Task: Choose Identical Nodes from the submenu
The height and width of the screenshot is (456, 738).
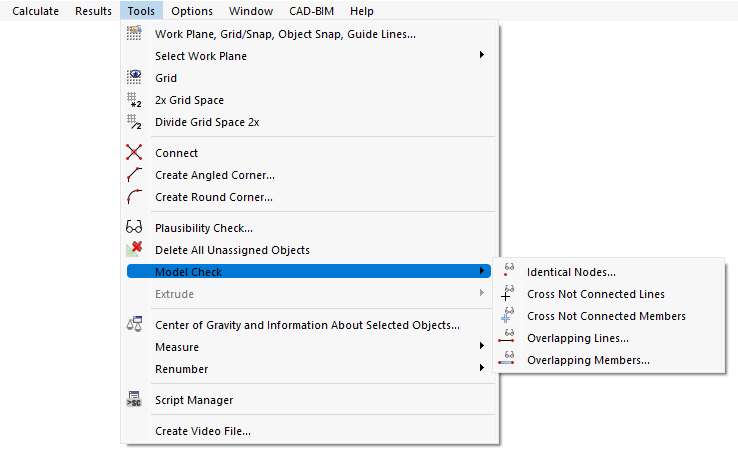Action: pyautogui.click(x=571, y=271)
